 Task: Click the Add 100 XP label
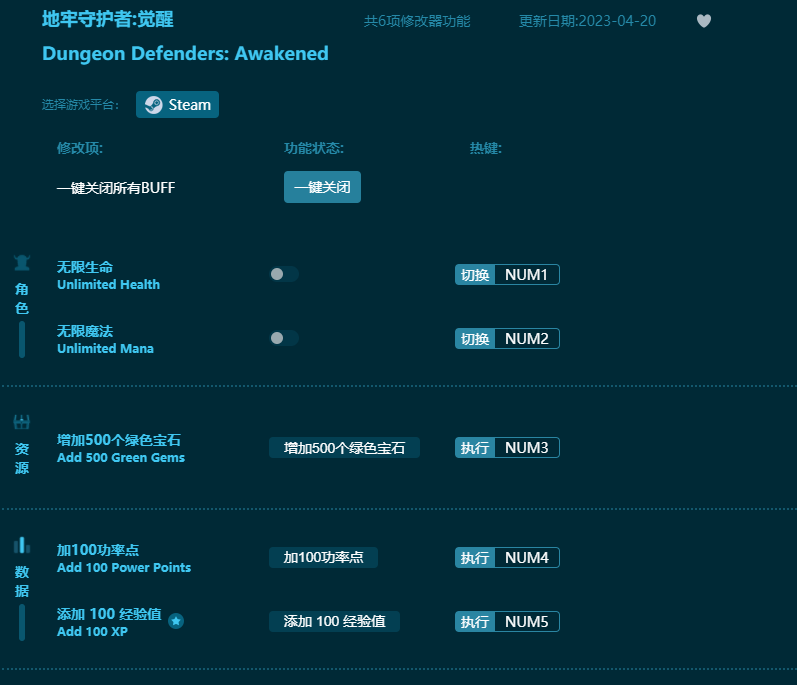coord(93,632)
